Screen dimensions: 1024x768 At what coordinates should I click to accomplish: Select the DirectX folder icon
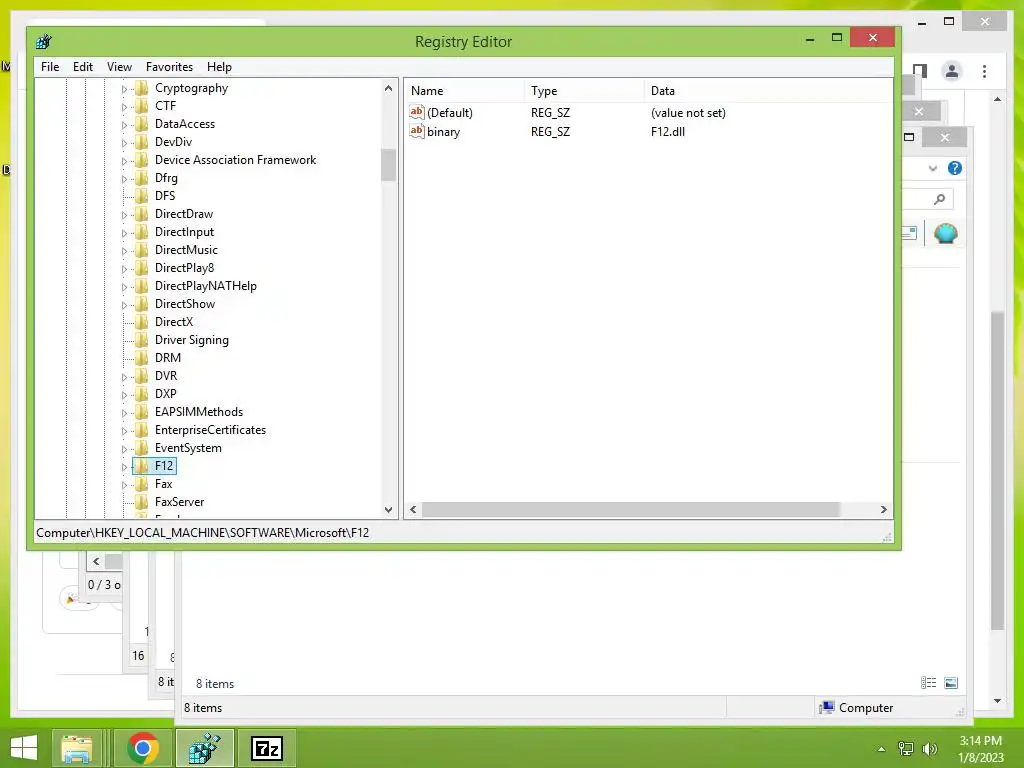142,321
